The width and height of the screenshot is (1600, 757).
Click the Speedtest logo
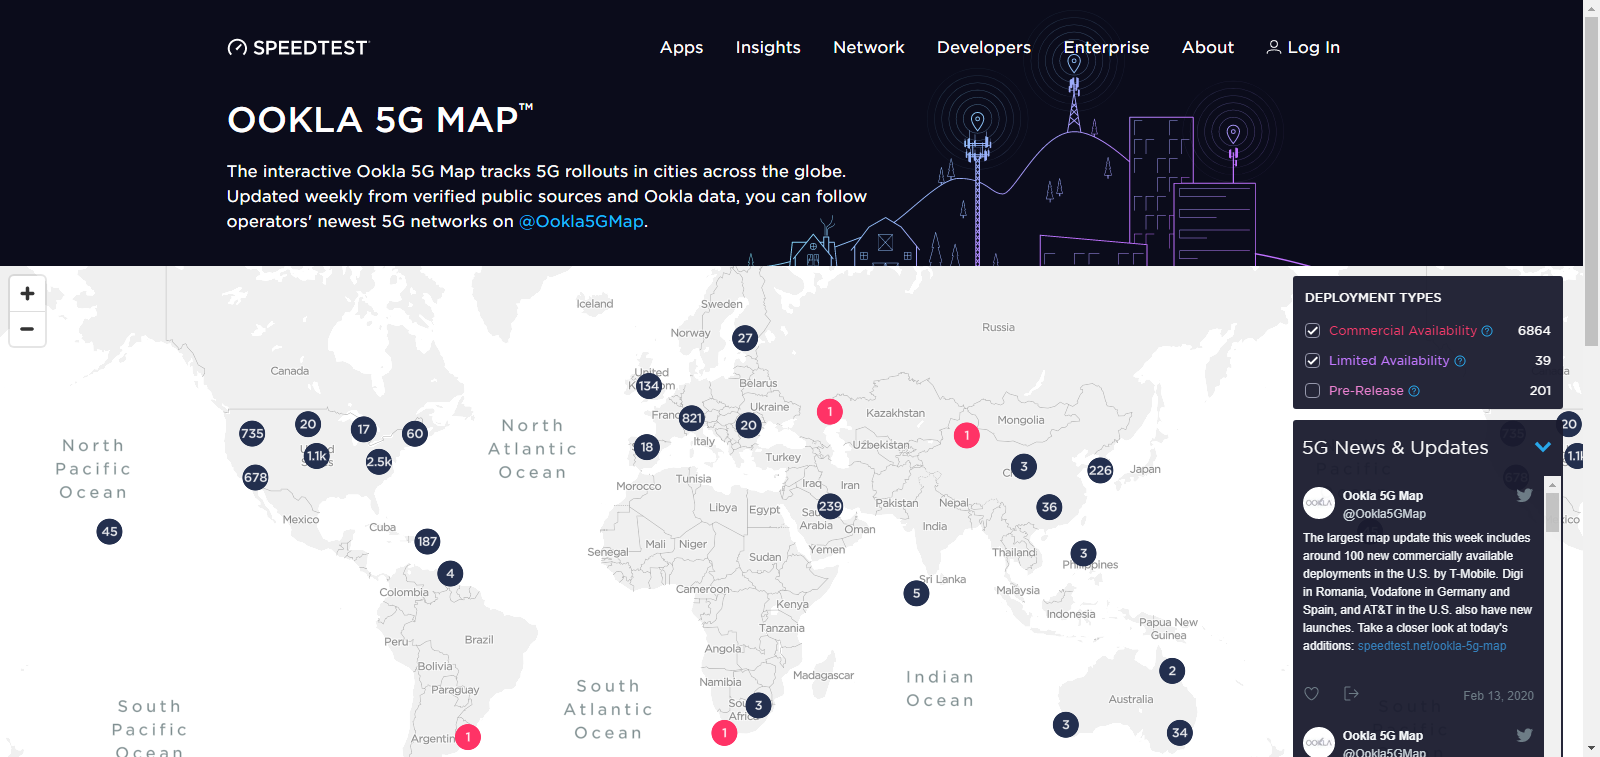click(x=298, y=47)
